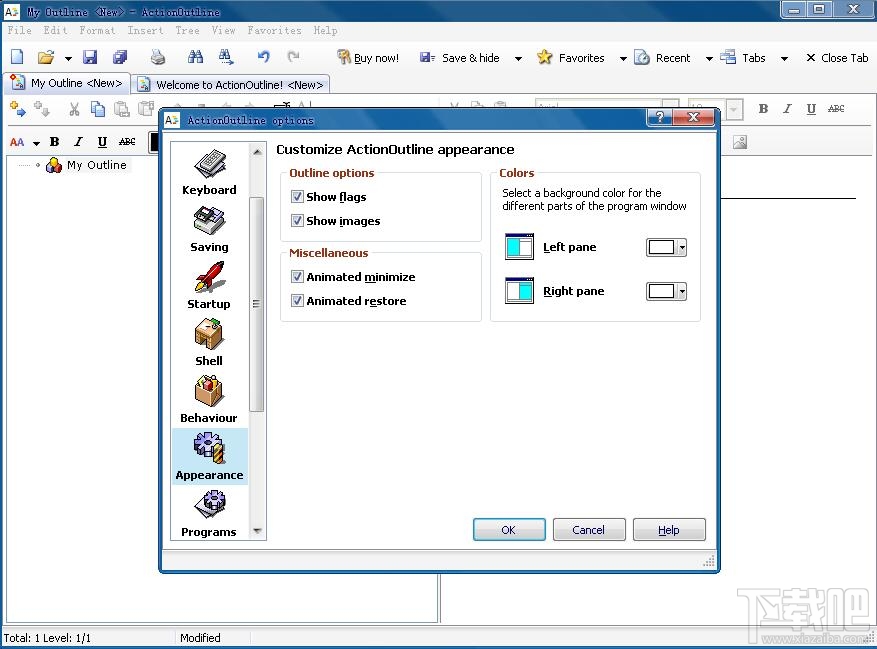The image size is (877, 649).
Task: Open the Format menu
Action: click(x=97, y=30)
